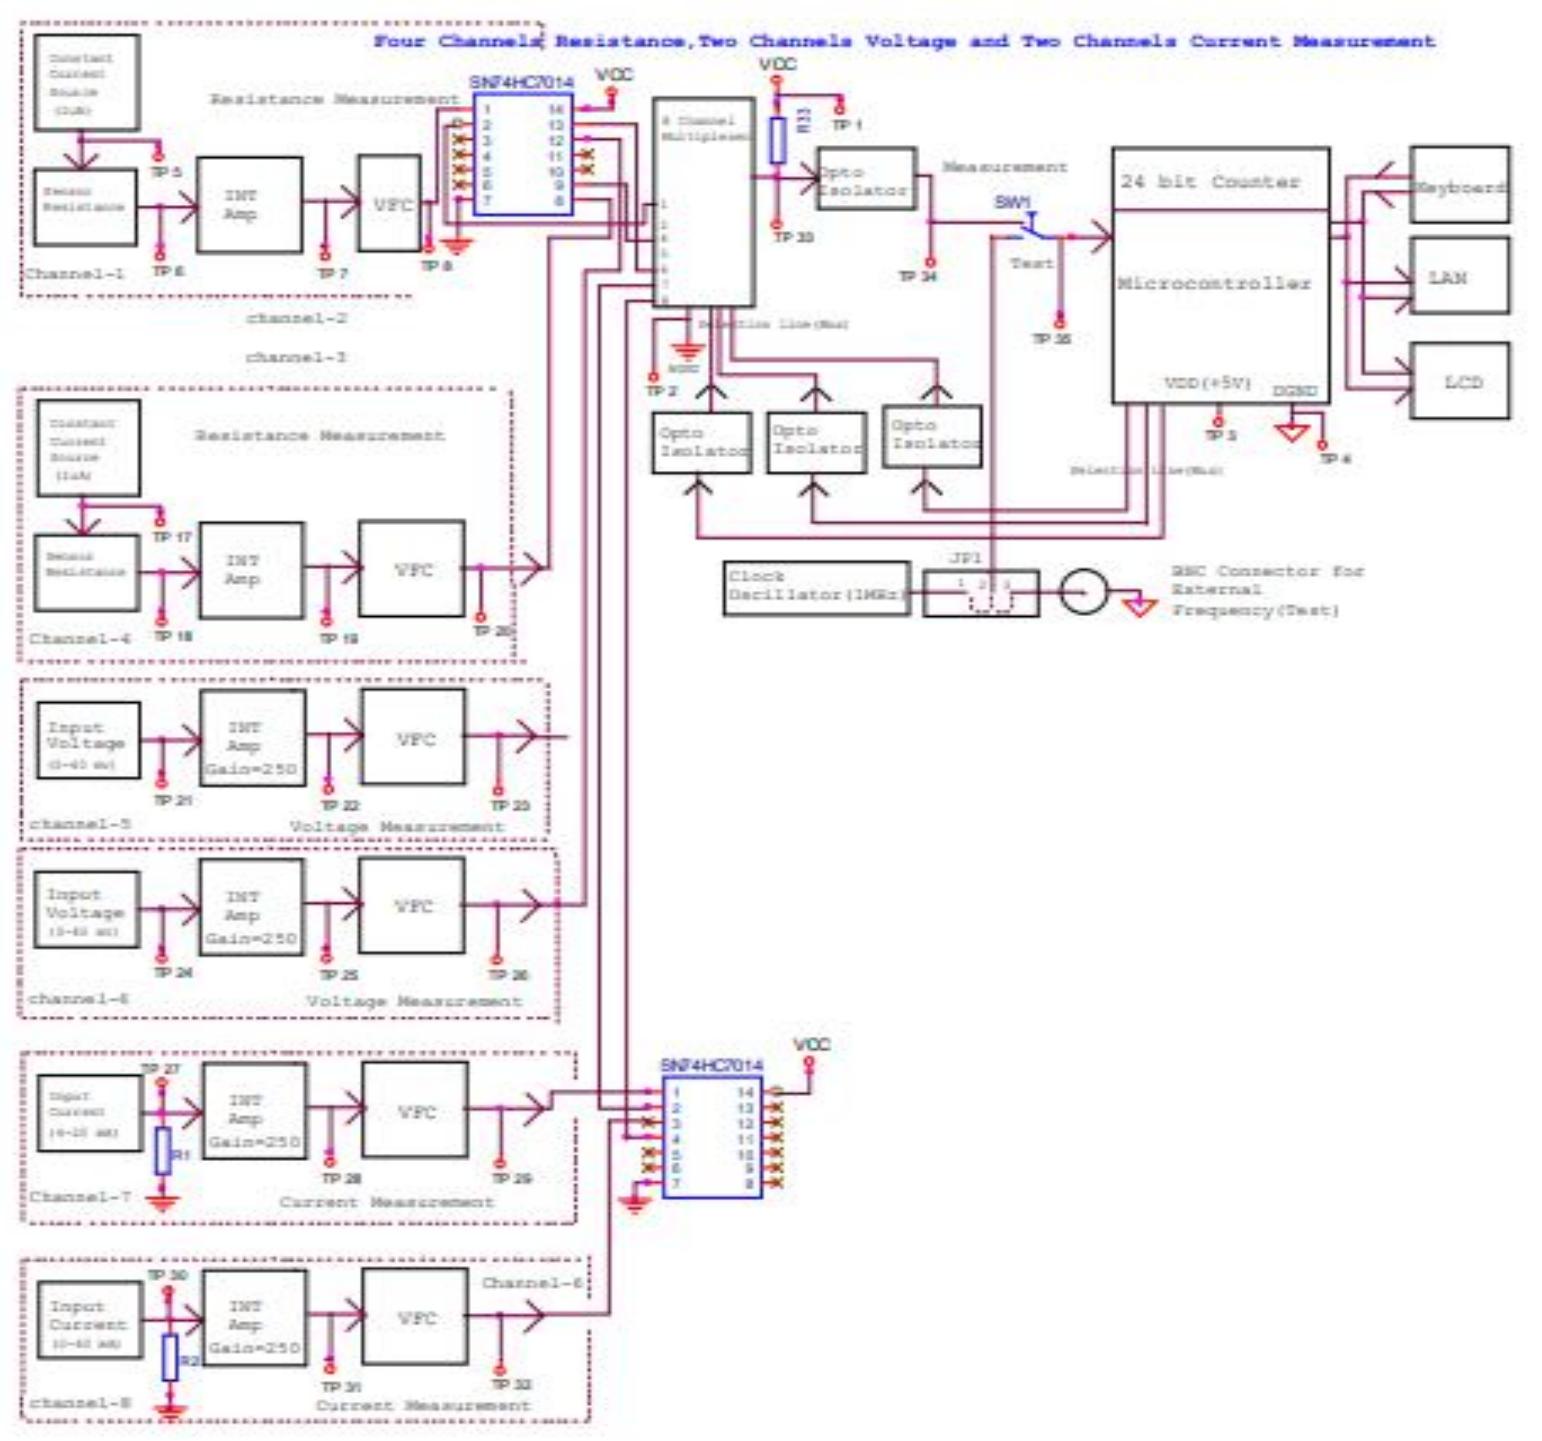
Task: Click the BNC Connector for External Frequency
Action: 1085,593
